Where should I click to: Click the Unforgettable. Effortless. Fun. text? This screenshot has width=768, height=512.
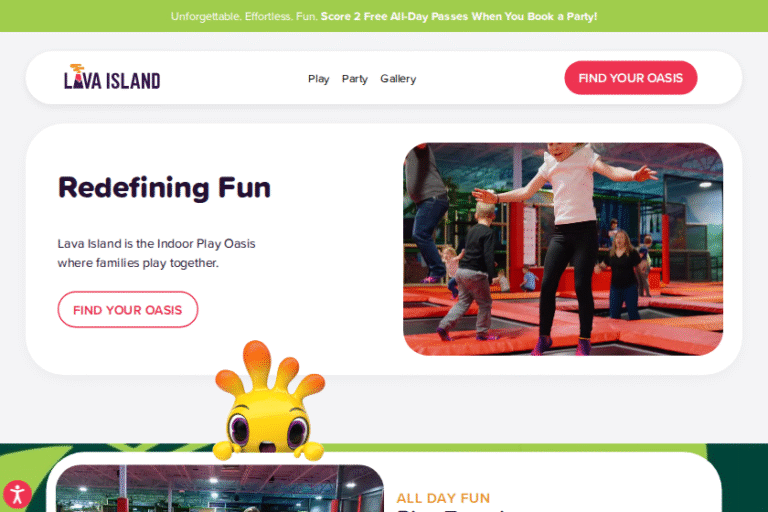click(x=244, y=17)
